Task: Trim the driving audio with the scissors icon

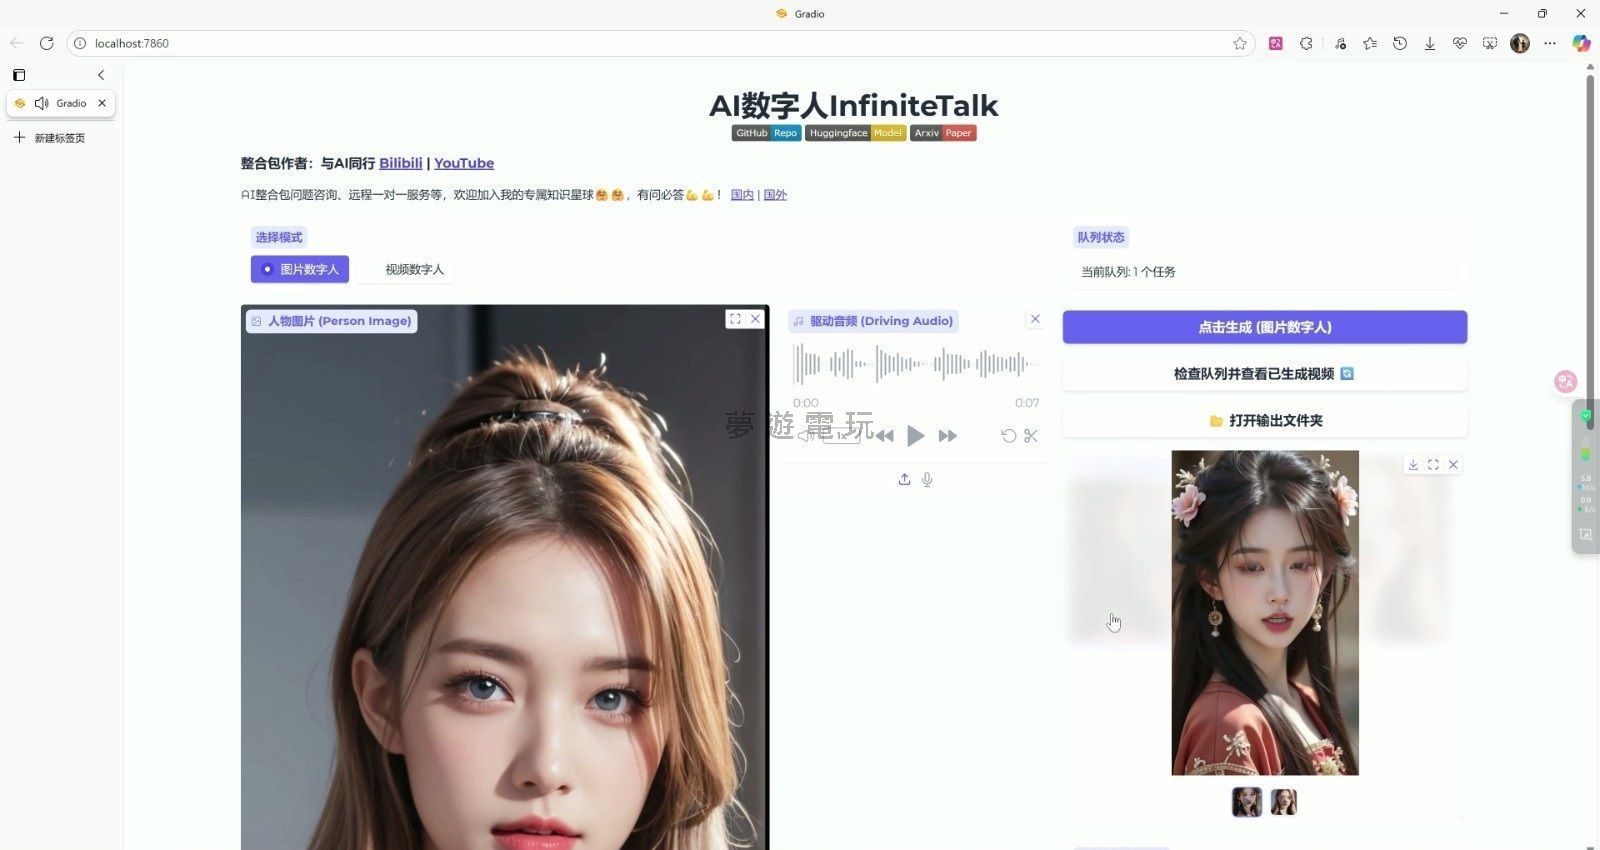Action: (x=1031, y=436)
